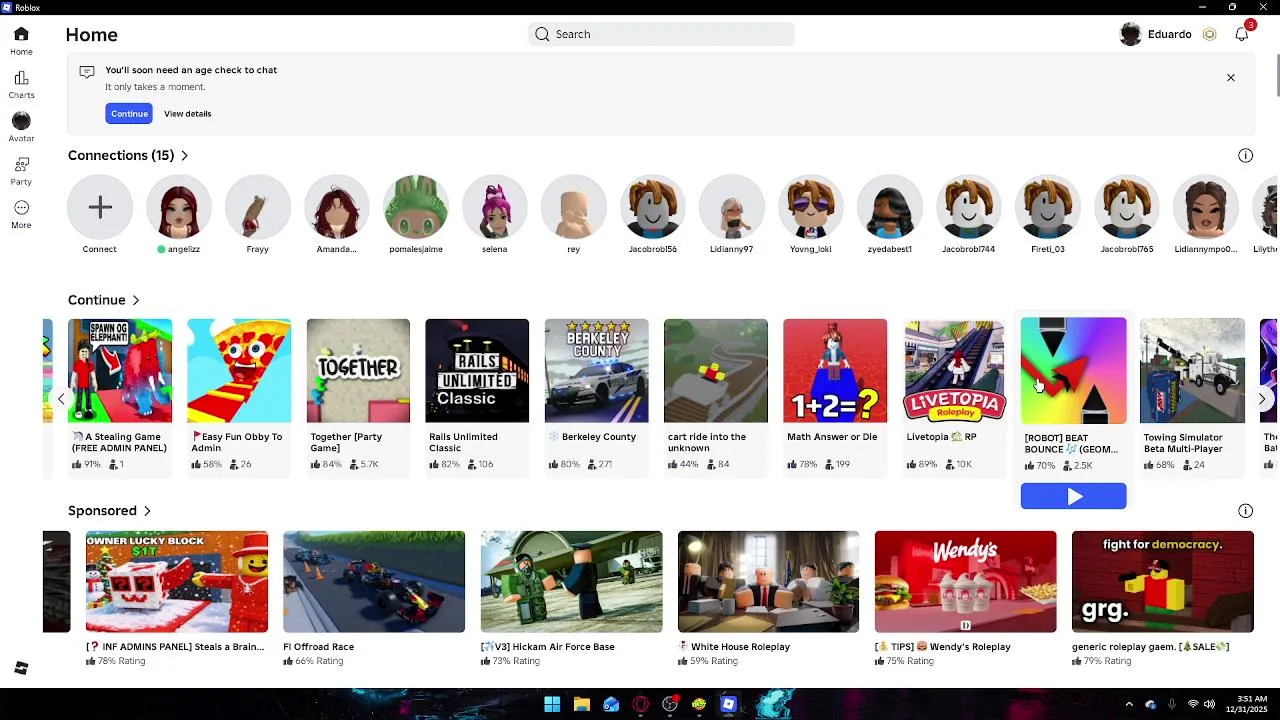Click the Home page heading
Image resolution: width=1280 pixels, height=720 pixels.
click(92, 35)
